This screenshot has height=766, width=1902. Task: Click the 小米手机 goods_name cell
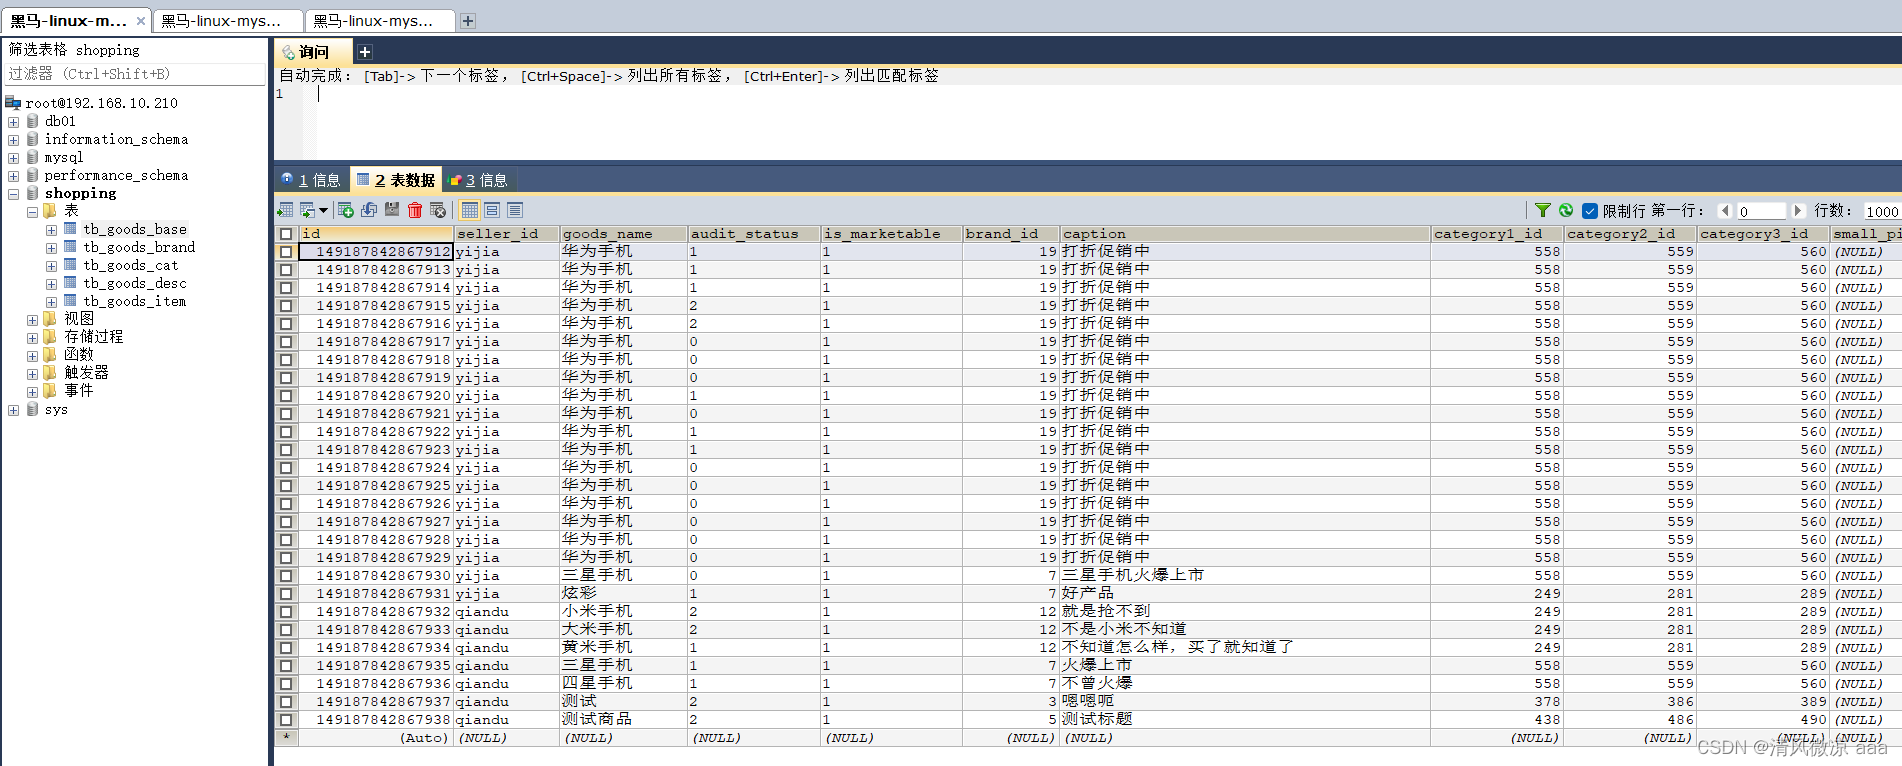[x=624, y=612]
